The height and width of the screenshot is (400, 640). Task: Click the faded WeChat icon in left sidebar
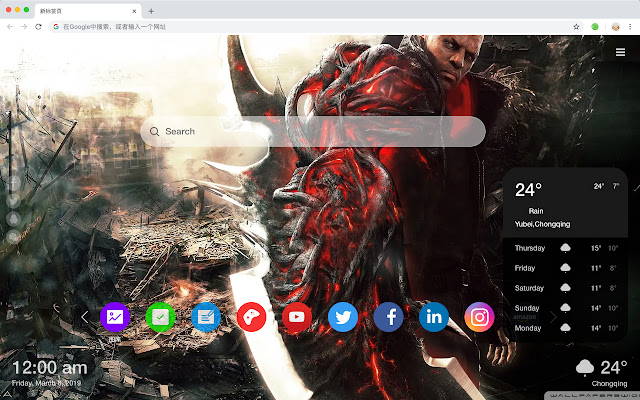tap(13, 237)
